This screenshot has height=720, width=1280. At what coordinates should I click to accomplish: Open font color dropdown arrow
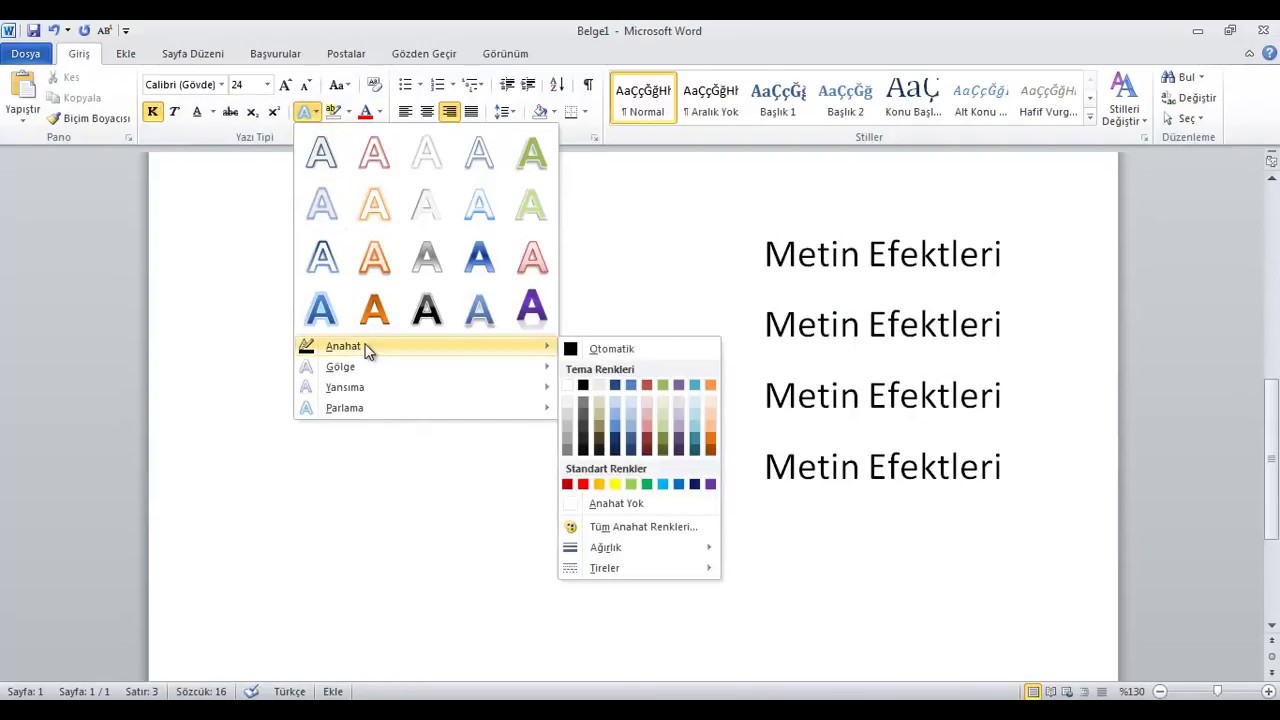pos(380,112)
